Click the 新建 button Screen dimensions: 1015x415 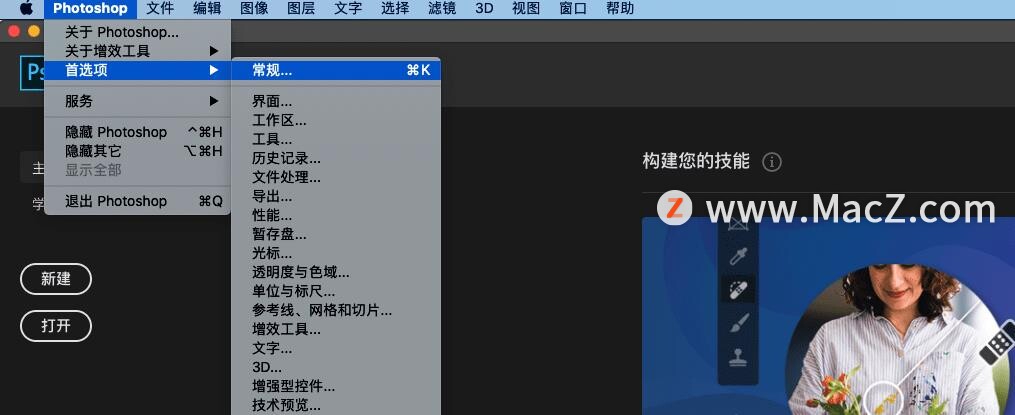(x=56, y=279)
